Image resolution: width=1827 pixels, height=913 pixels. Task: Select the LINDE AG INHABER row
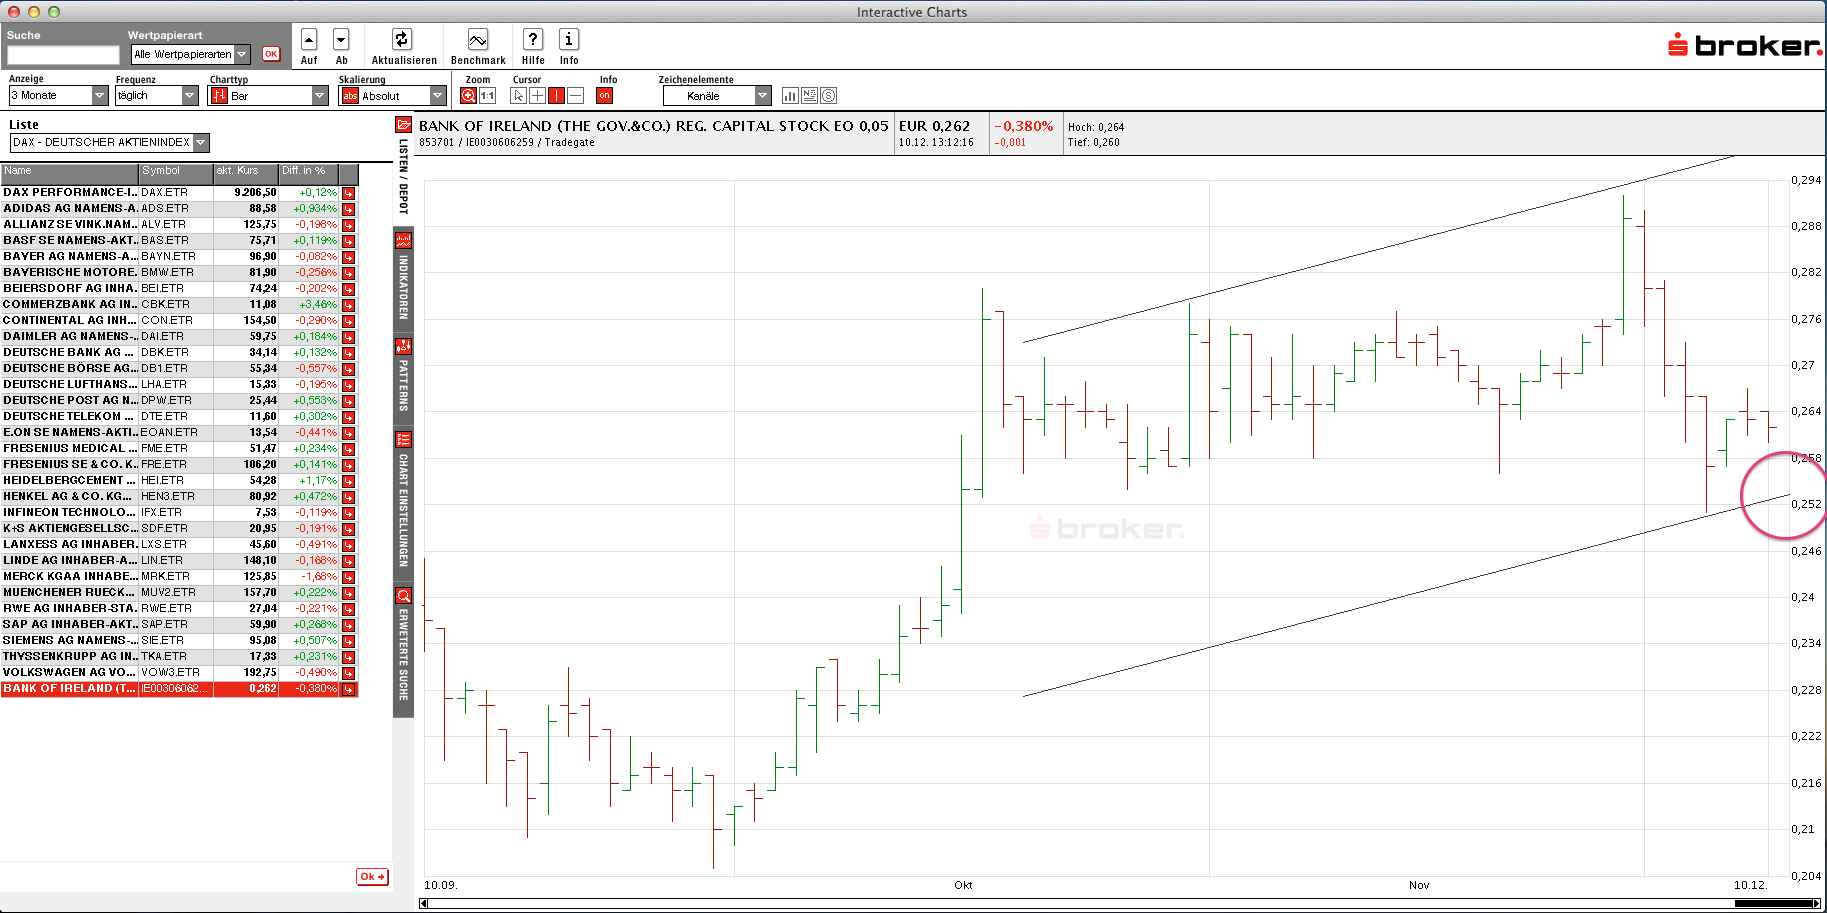tap(179, 560)
